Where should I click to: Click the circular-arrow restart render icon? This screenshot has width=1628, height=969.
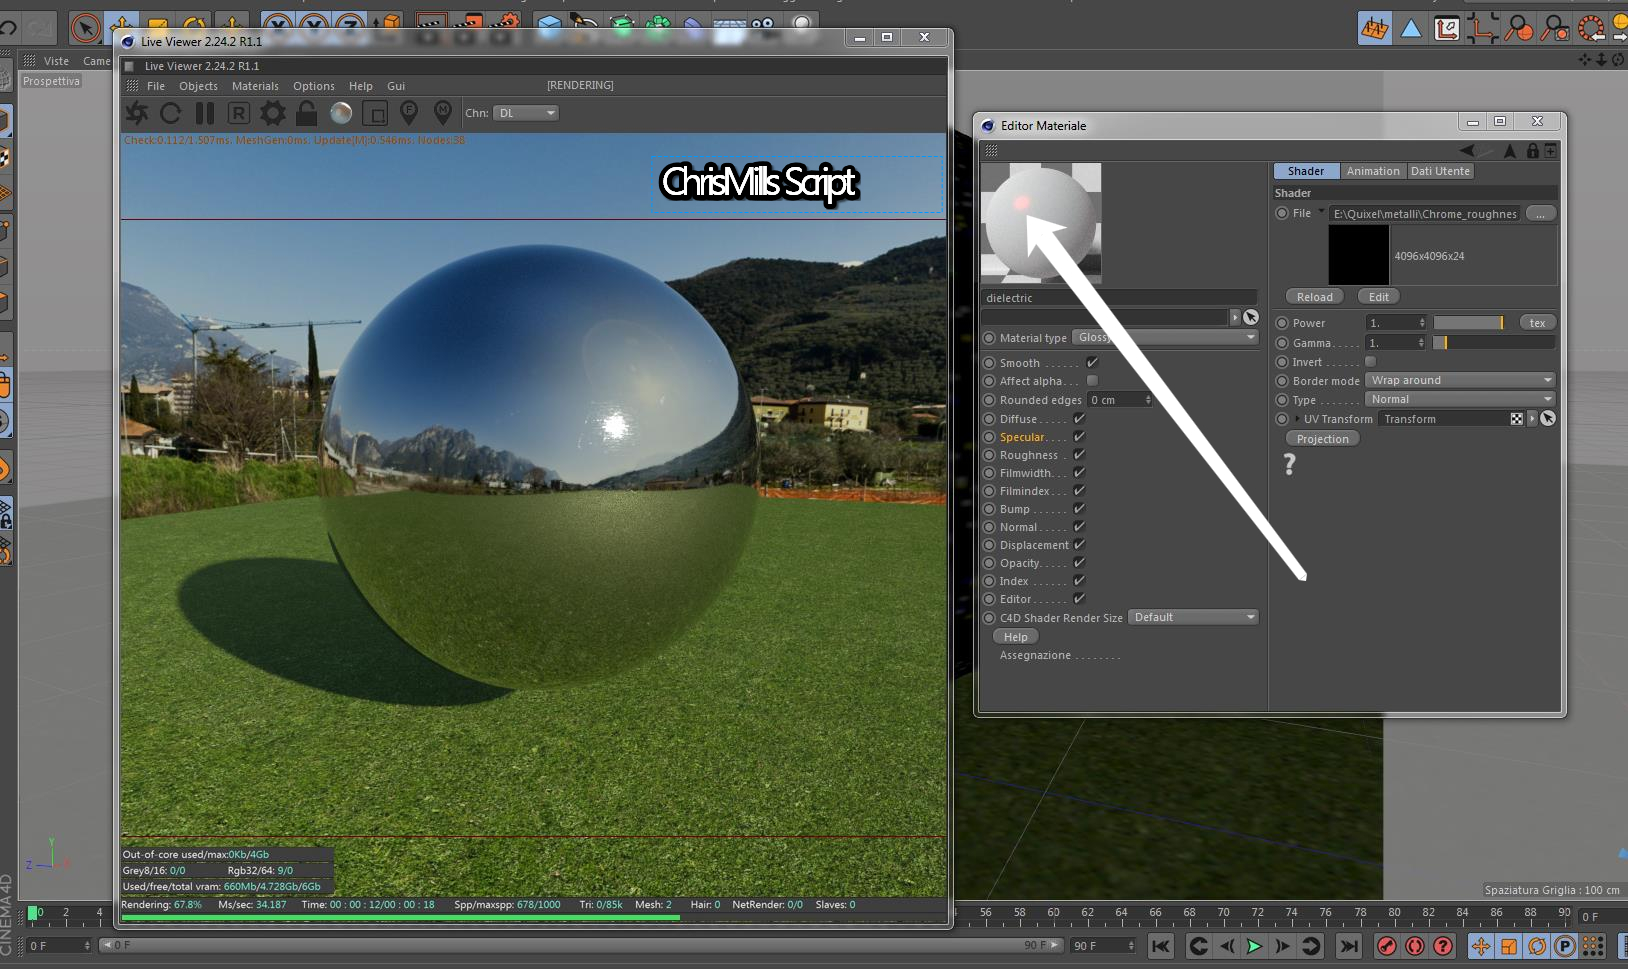(x=171, y=113)
